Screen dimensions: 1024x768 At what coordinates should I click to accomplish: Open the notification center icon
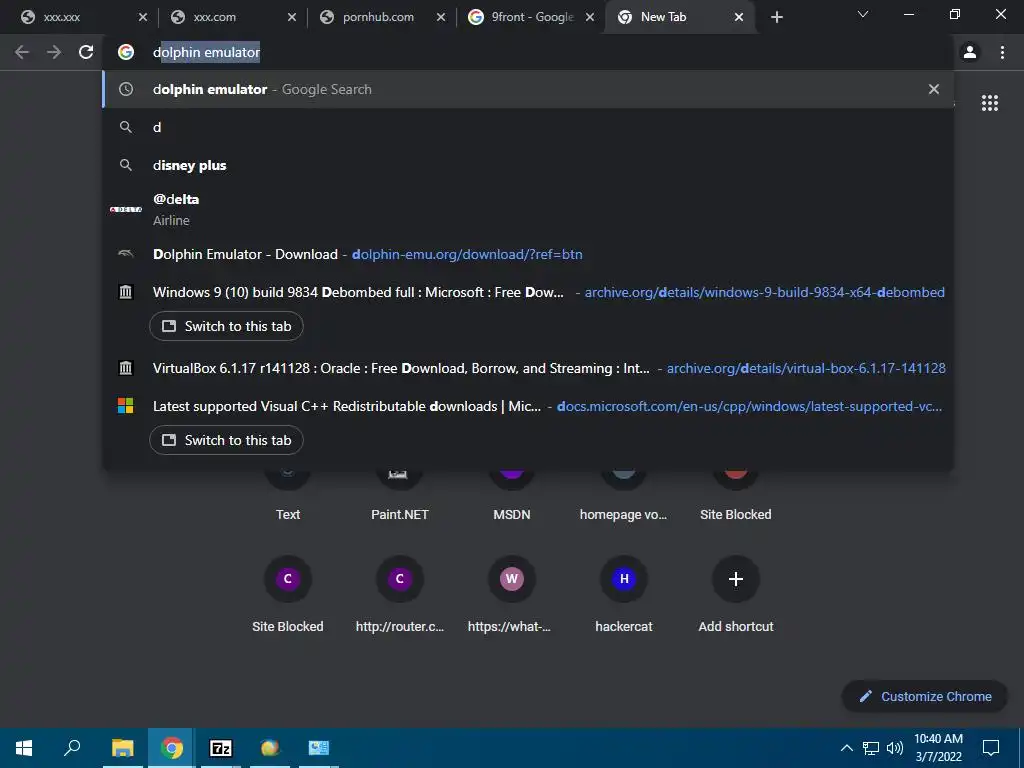point(991,748)
